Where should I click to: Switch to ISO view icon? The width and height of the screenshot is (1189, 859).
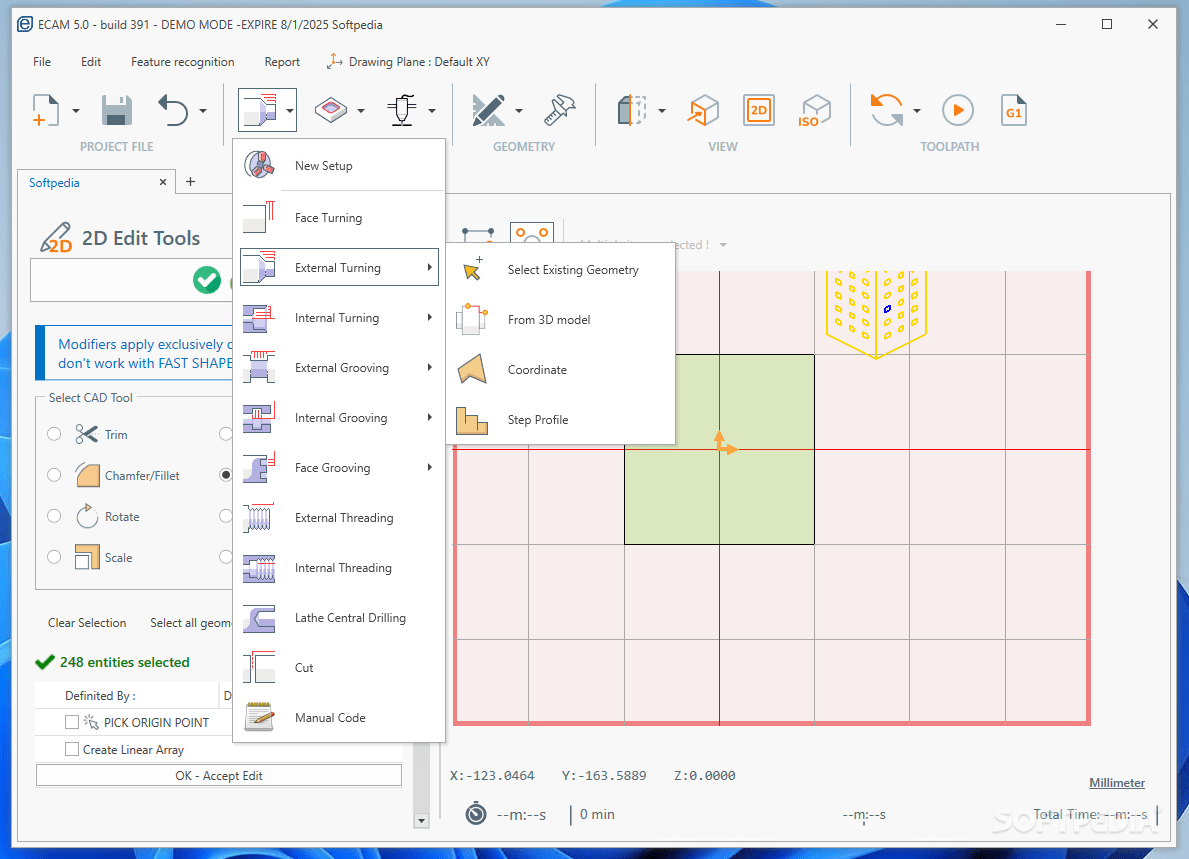[815, 111]
